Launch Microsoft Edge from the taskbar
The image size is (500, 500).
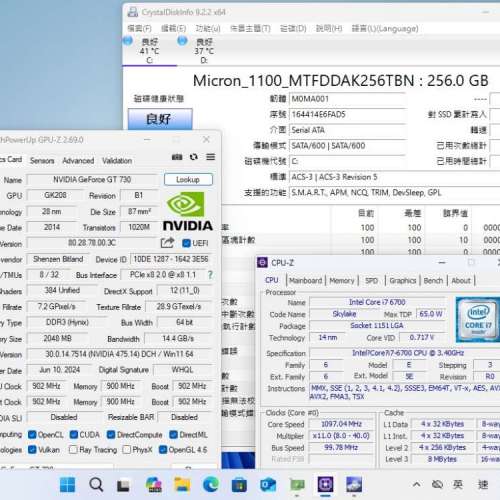(x=211, y=485)
